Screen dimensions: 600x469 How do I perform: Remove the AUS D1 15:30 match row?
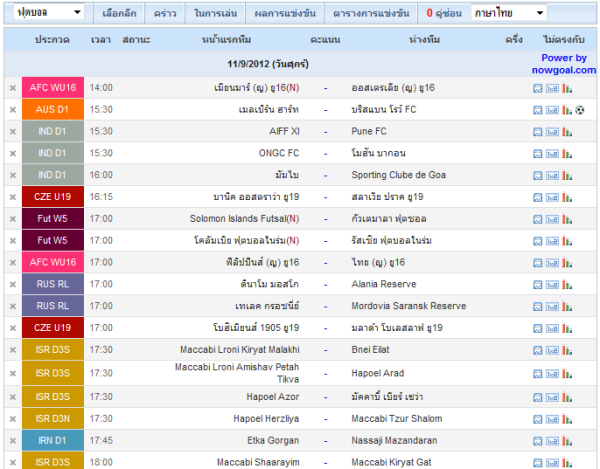[x=13, y=110]
